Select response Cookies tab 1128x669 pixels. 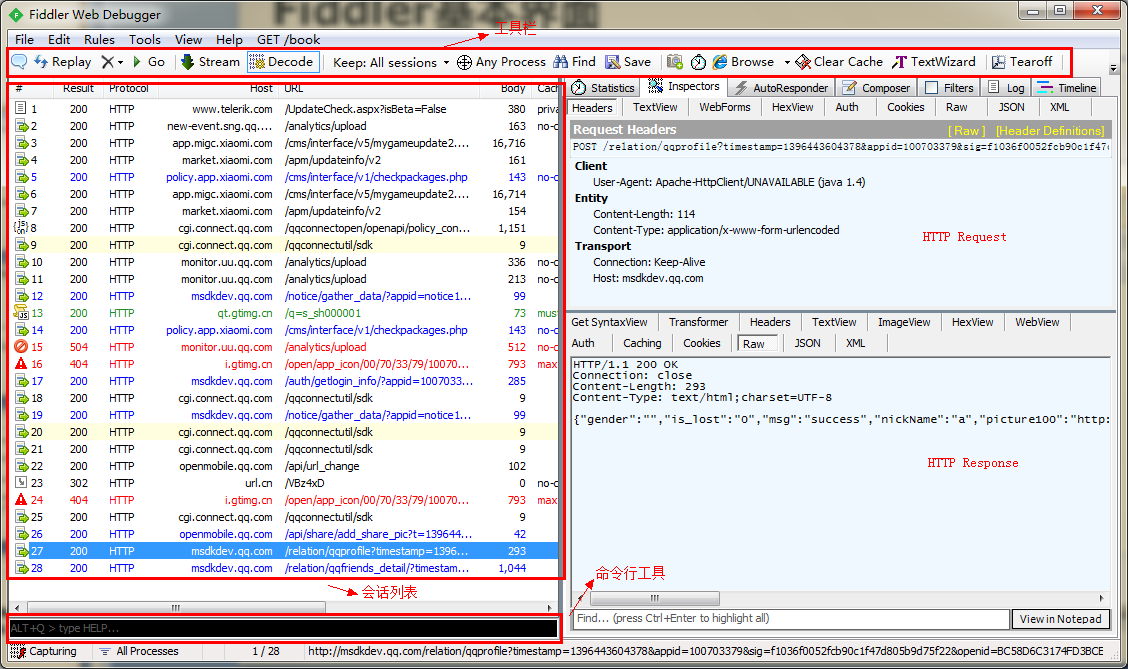pos(701,343)
